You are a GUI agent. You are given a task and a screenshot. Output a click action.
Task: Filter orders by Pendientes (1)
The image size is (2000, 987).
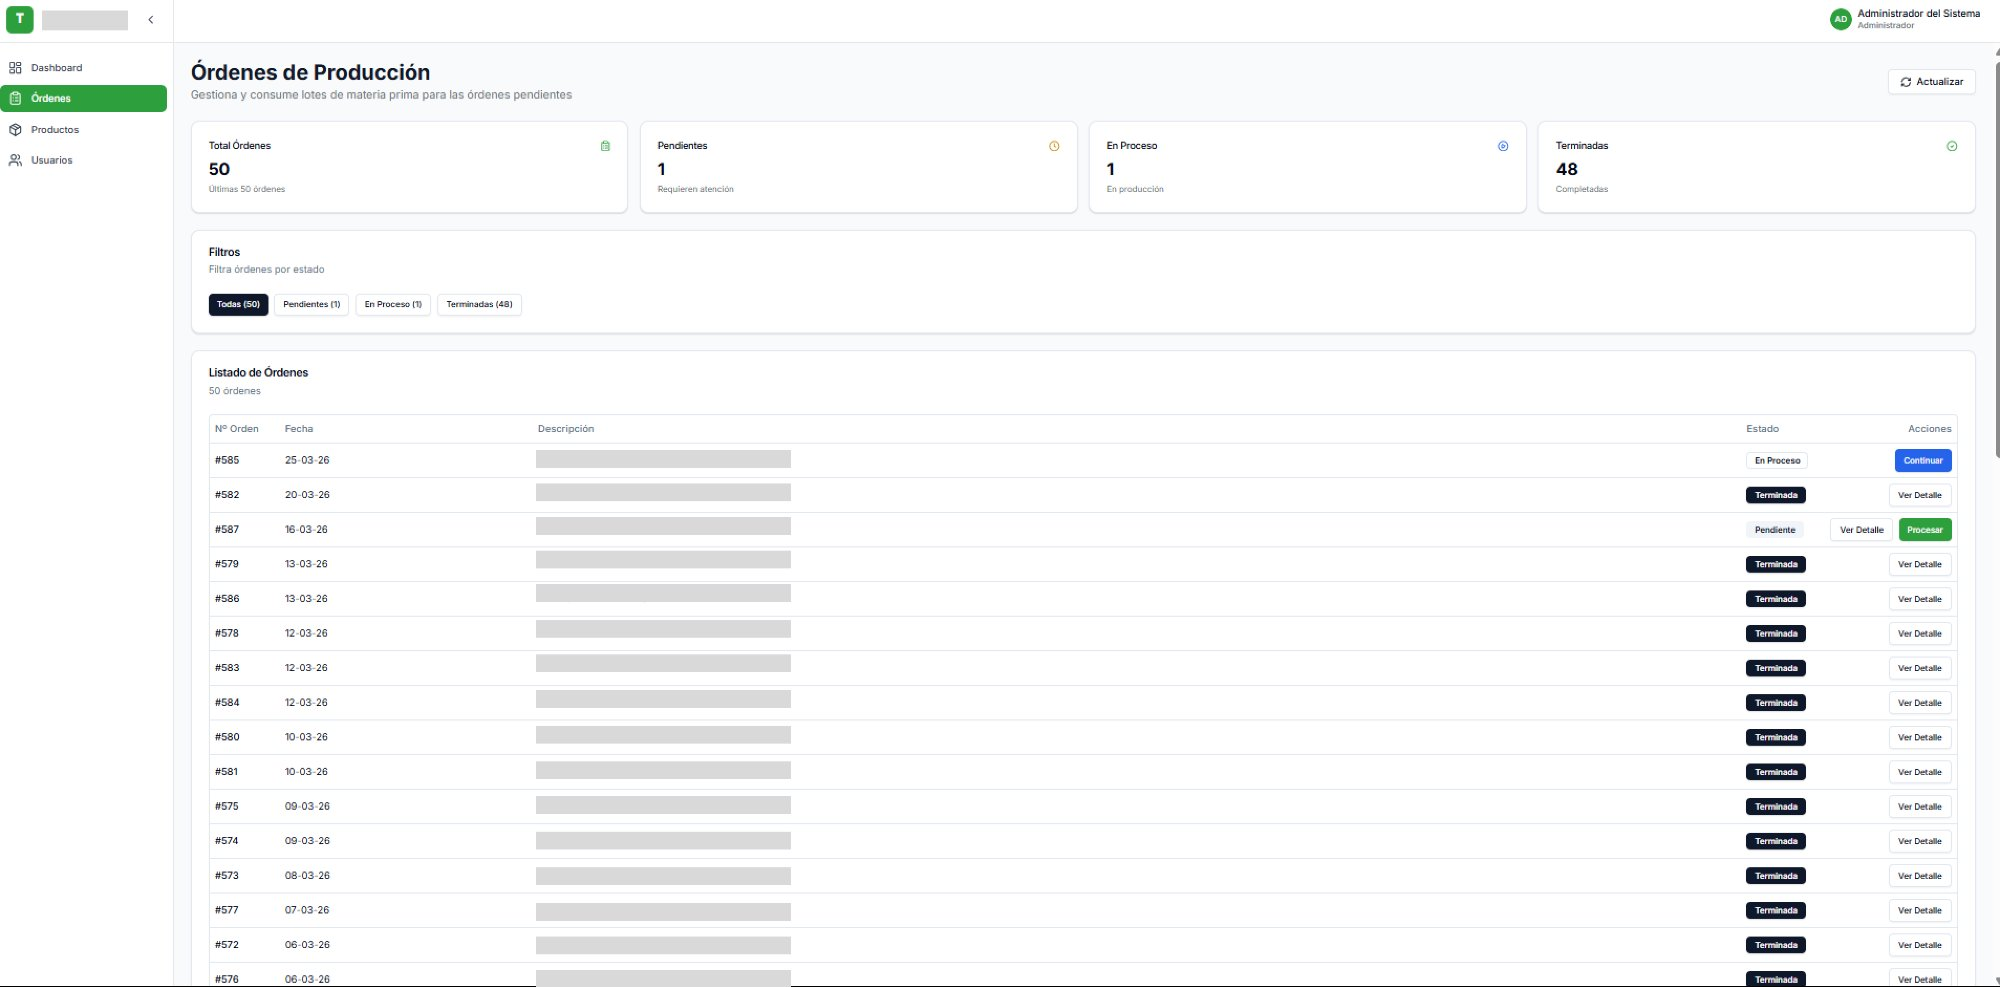311,304
